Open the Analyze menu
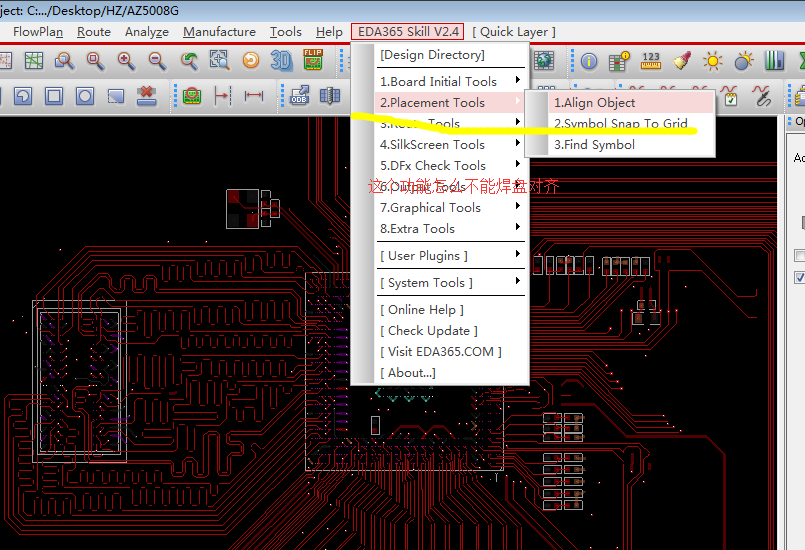The width and height of the screenshot is (805, 550). pyautogui.click(x=147, y=32)
